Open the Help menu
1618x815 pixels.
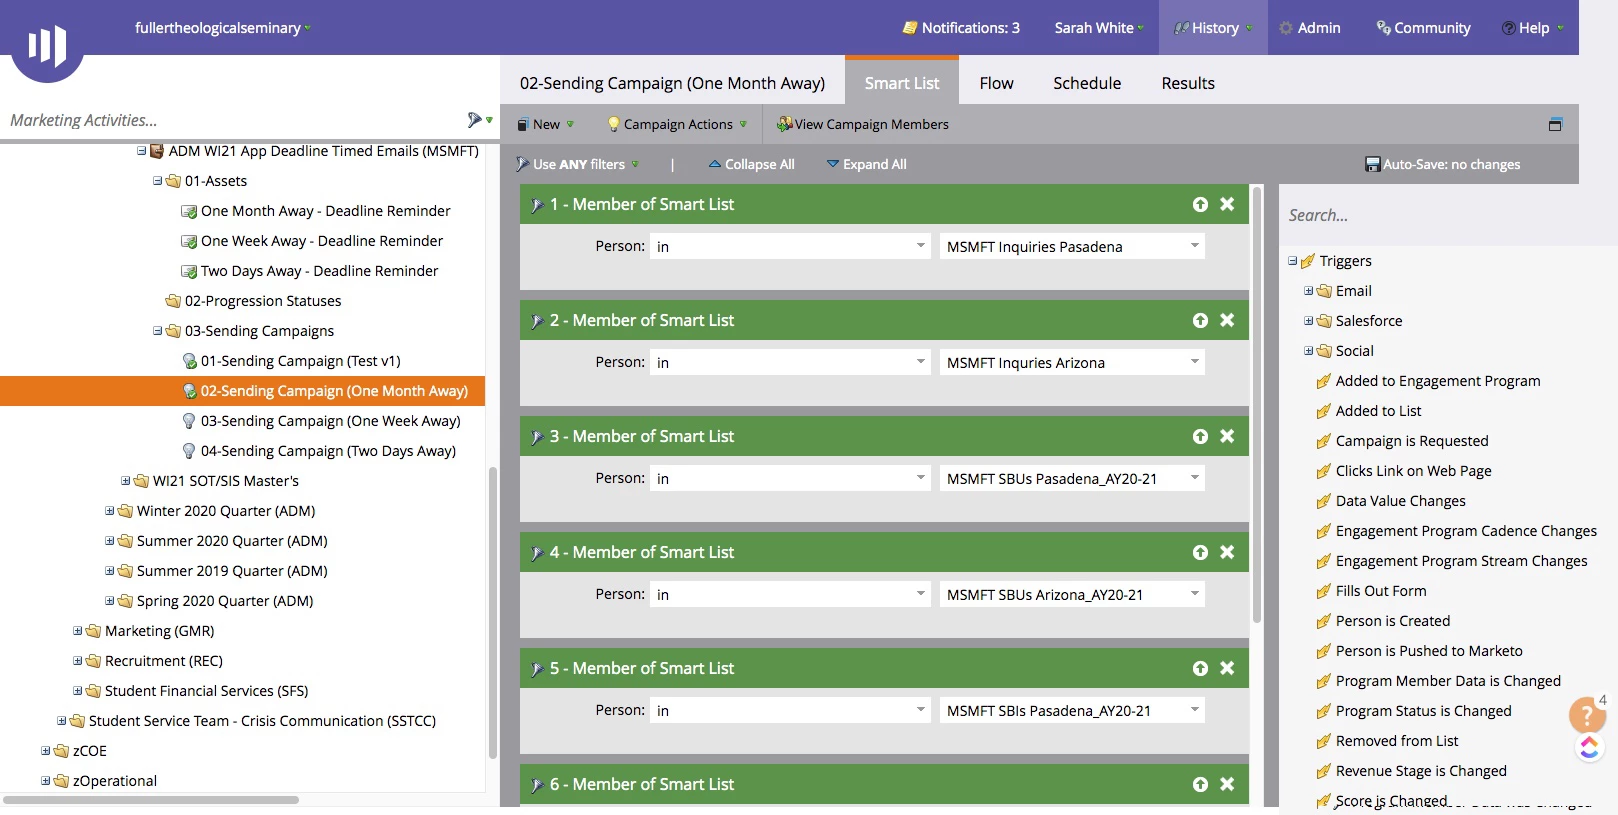click(x=1532, y=28)
